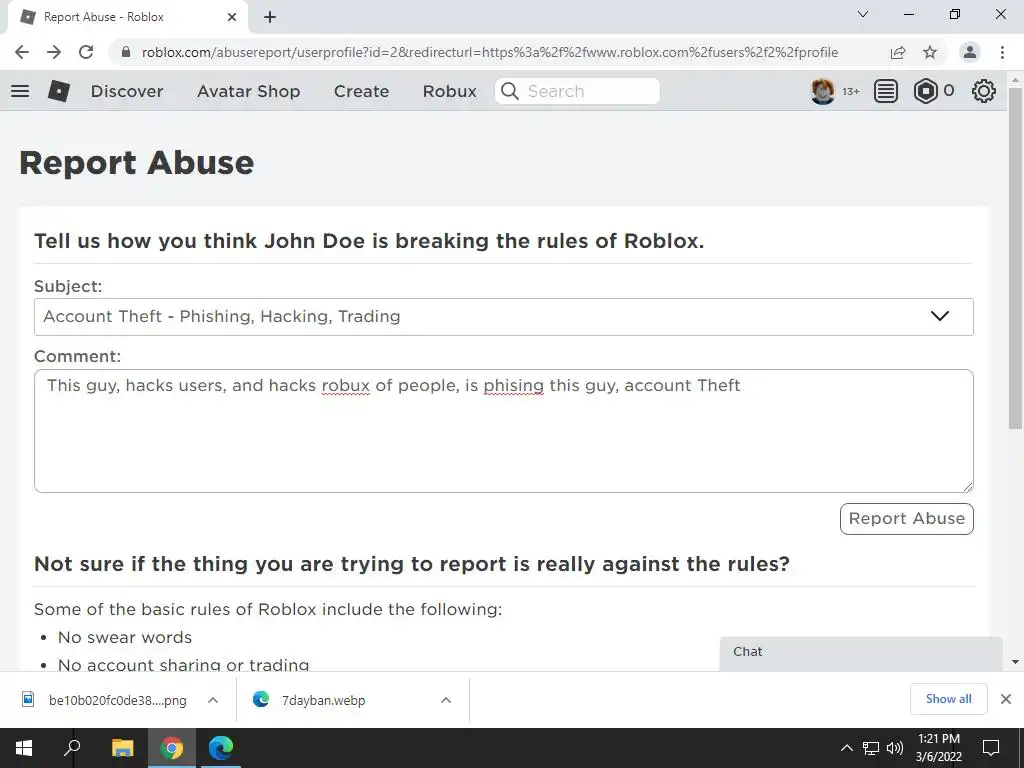This screenshot has height=768, width=1024.
Task: Open the volume tray icon
Action: (x=895, y=748)
